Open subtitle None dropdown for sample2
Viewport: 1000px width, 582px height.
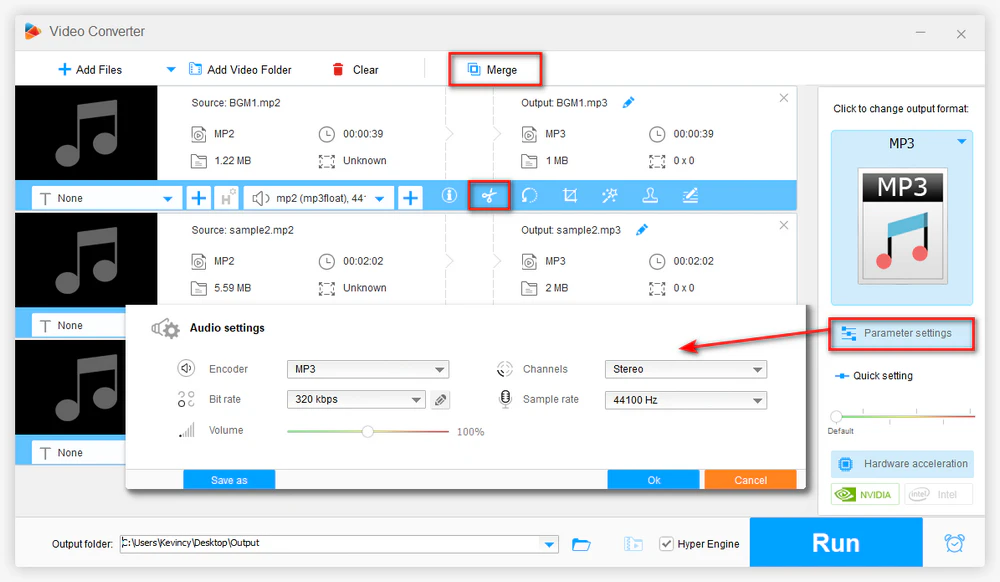tap(79, 325)
